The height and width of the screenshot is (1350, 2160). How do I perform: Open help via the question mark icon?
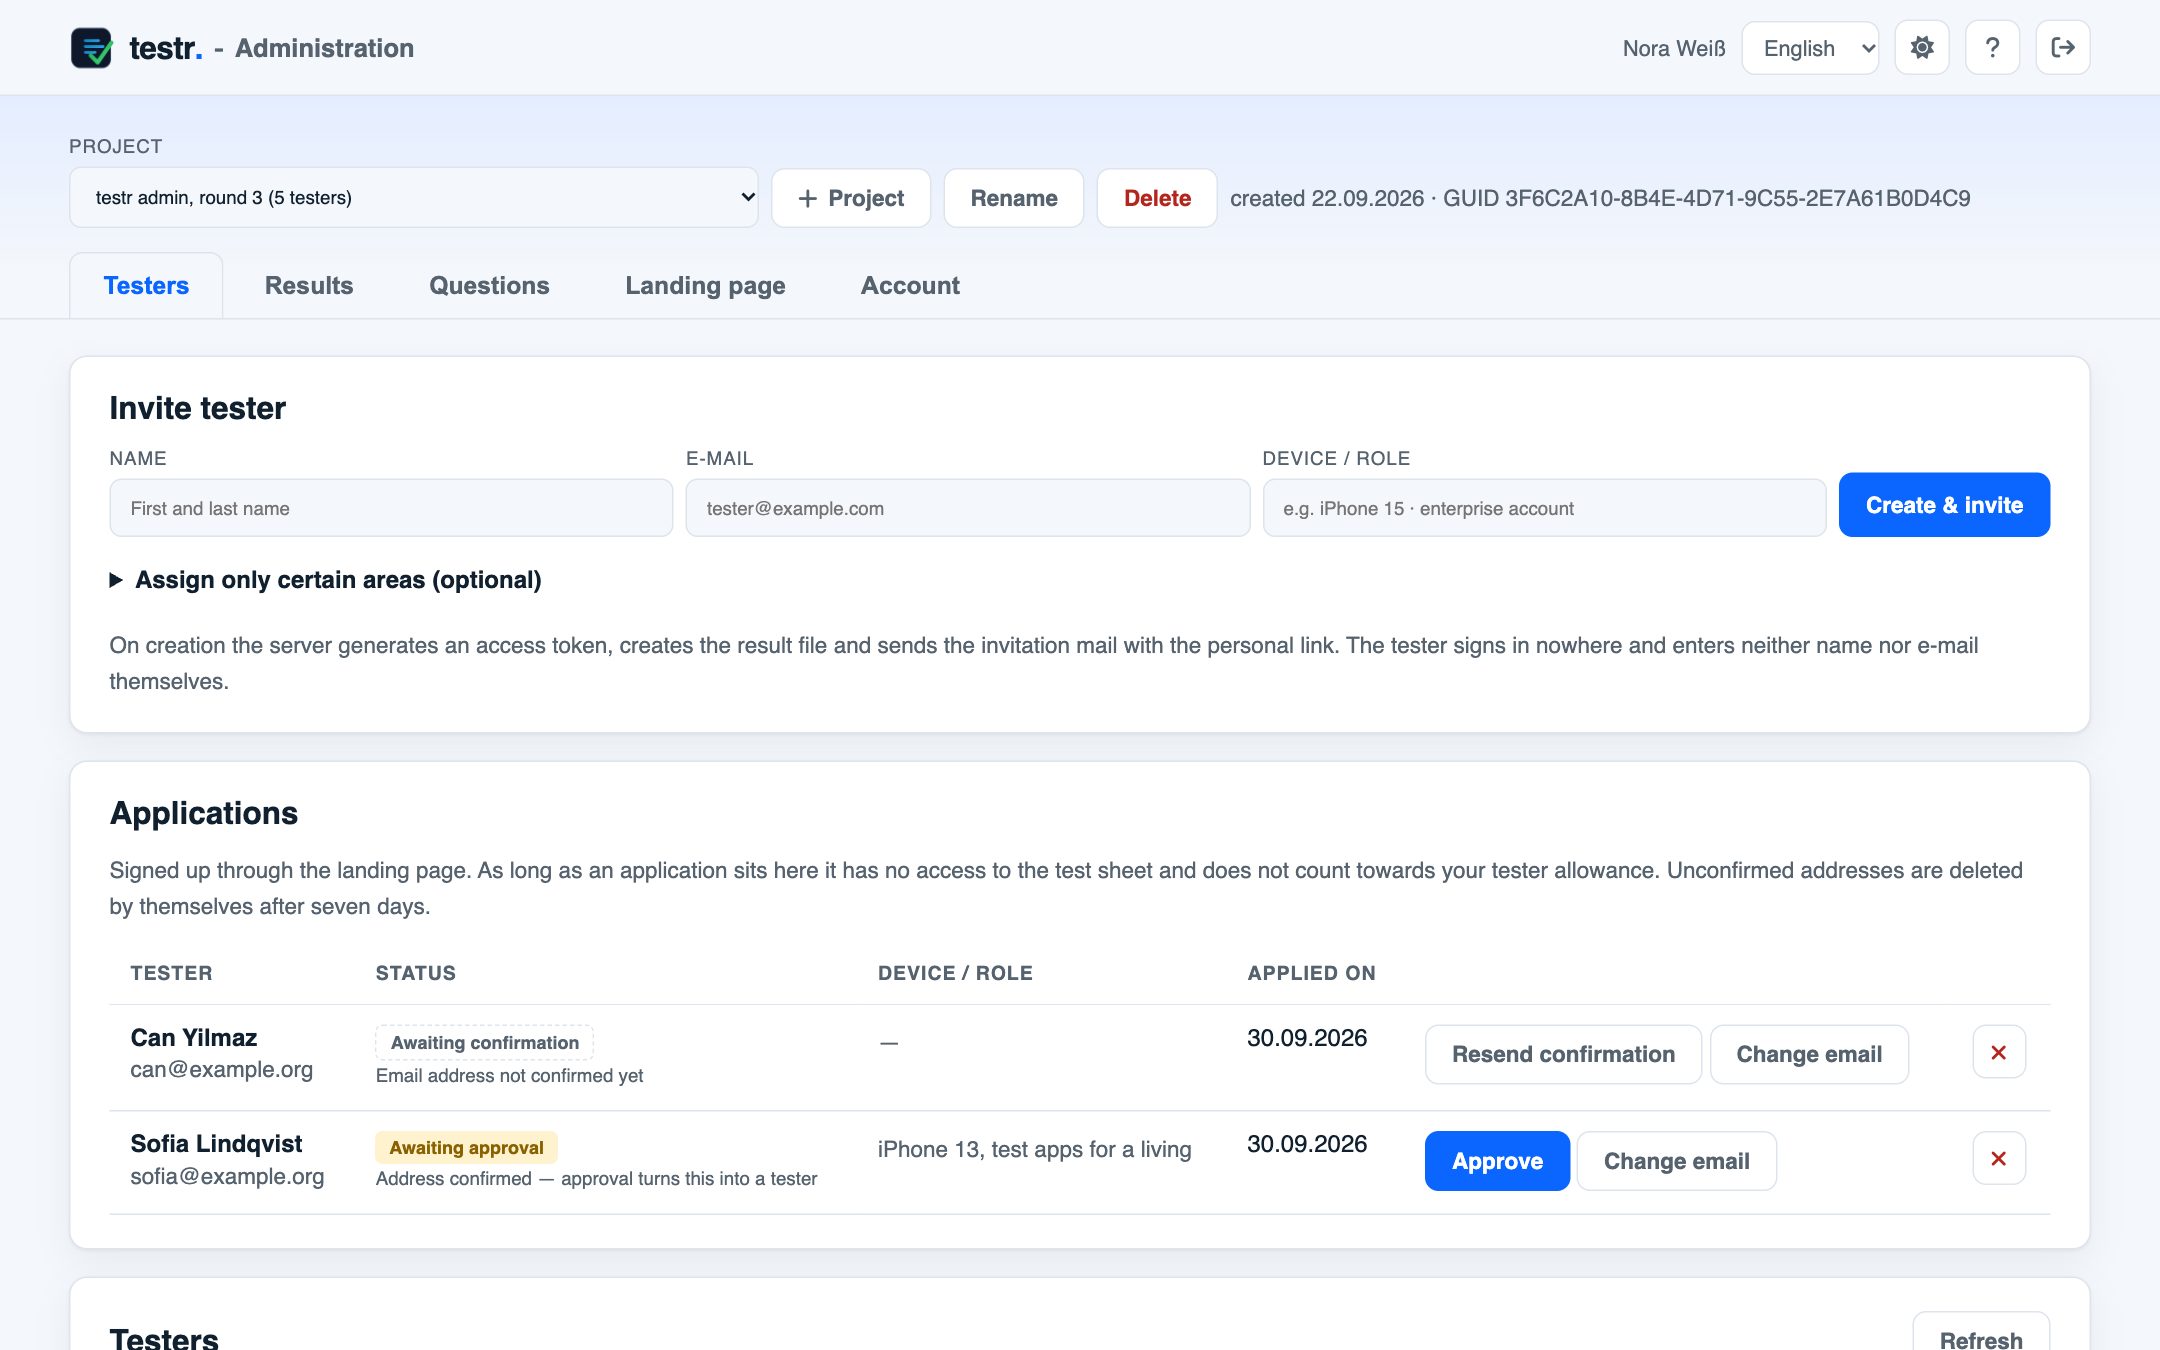point(1992,47)
